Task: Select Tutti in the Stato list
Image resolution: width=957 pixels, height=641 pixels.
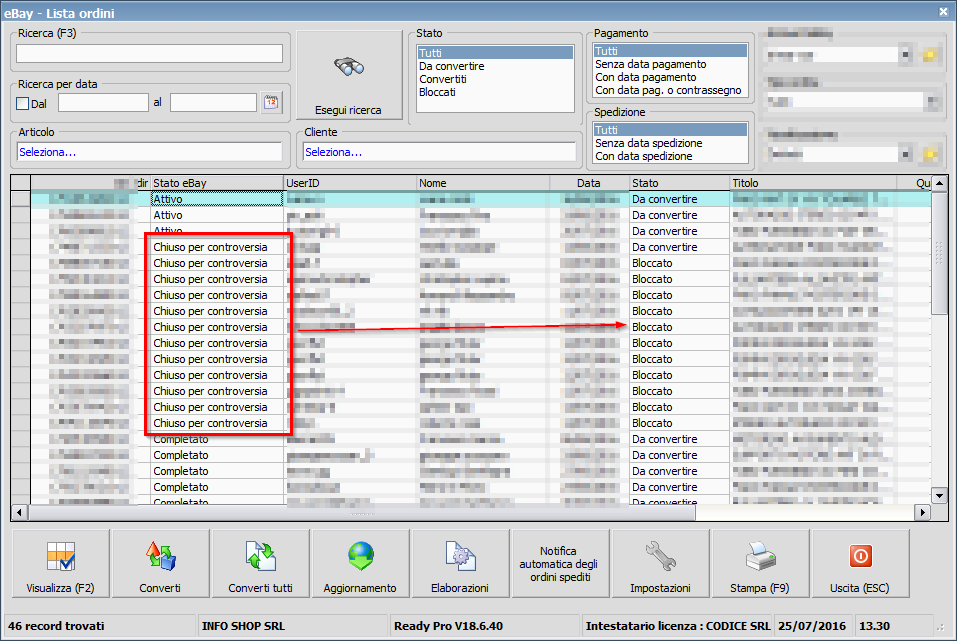Action: click(x=495, y=53)
